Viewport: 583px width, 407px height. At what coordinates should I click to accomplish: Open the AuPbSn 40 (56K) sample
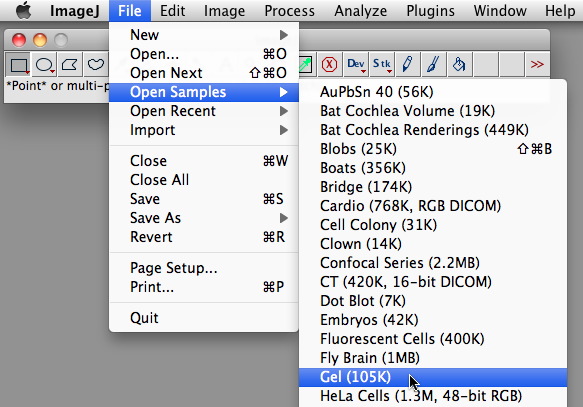click(433, 92)
